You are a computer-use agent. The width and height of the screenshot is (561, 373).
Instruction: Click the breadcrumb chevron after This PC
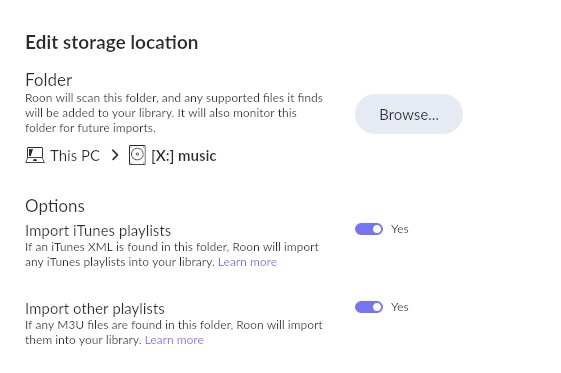114,155
